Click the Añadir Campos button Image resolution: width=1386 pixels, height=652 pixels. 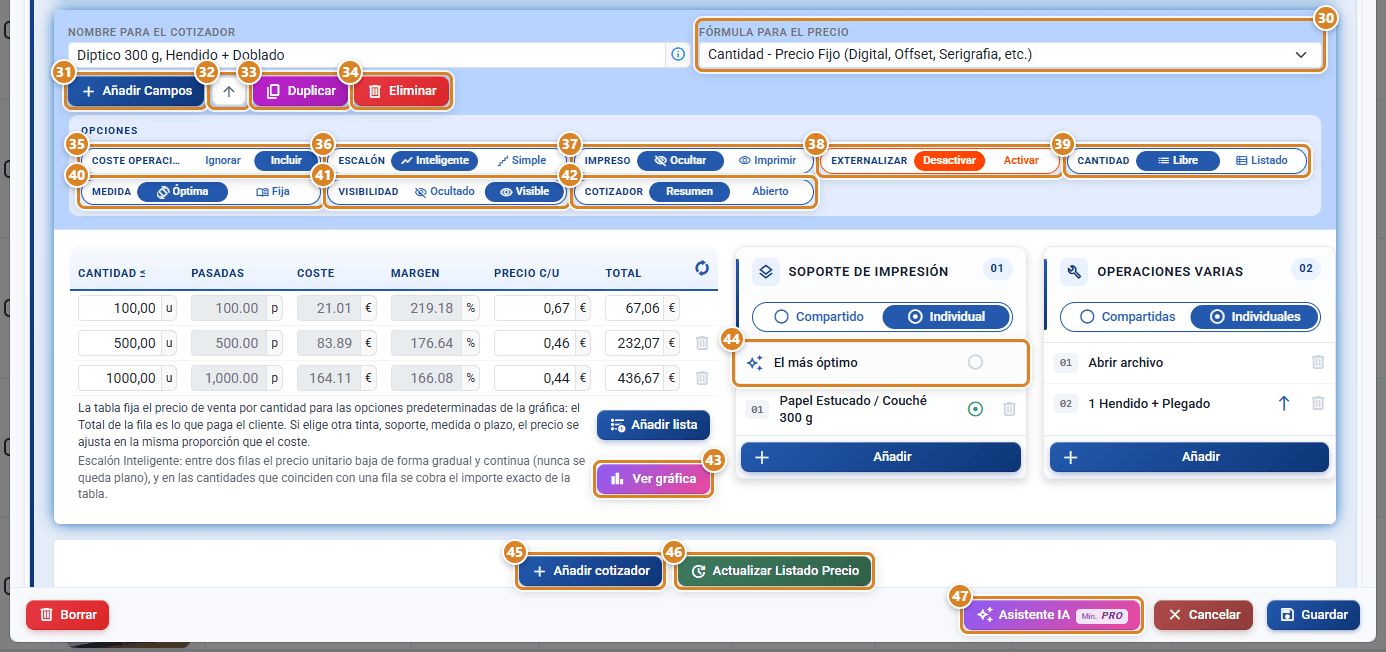tap(137, 91)
